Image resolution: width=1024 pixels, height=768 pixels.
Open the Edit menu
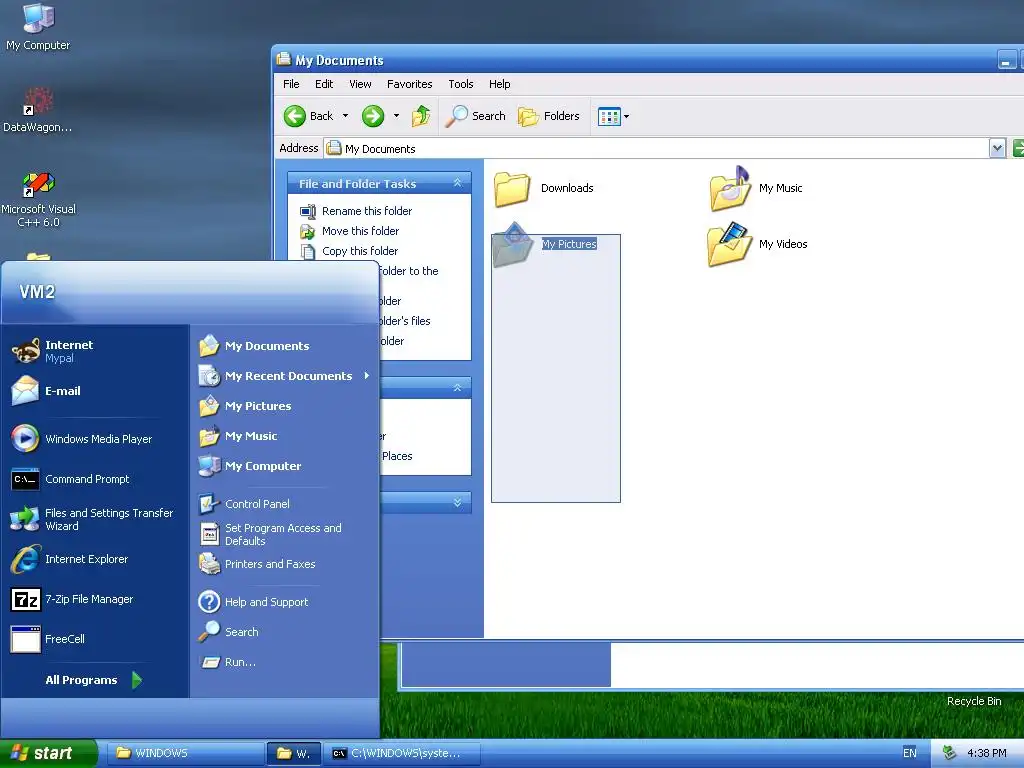click(x=324, y=84)
